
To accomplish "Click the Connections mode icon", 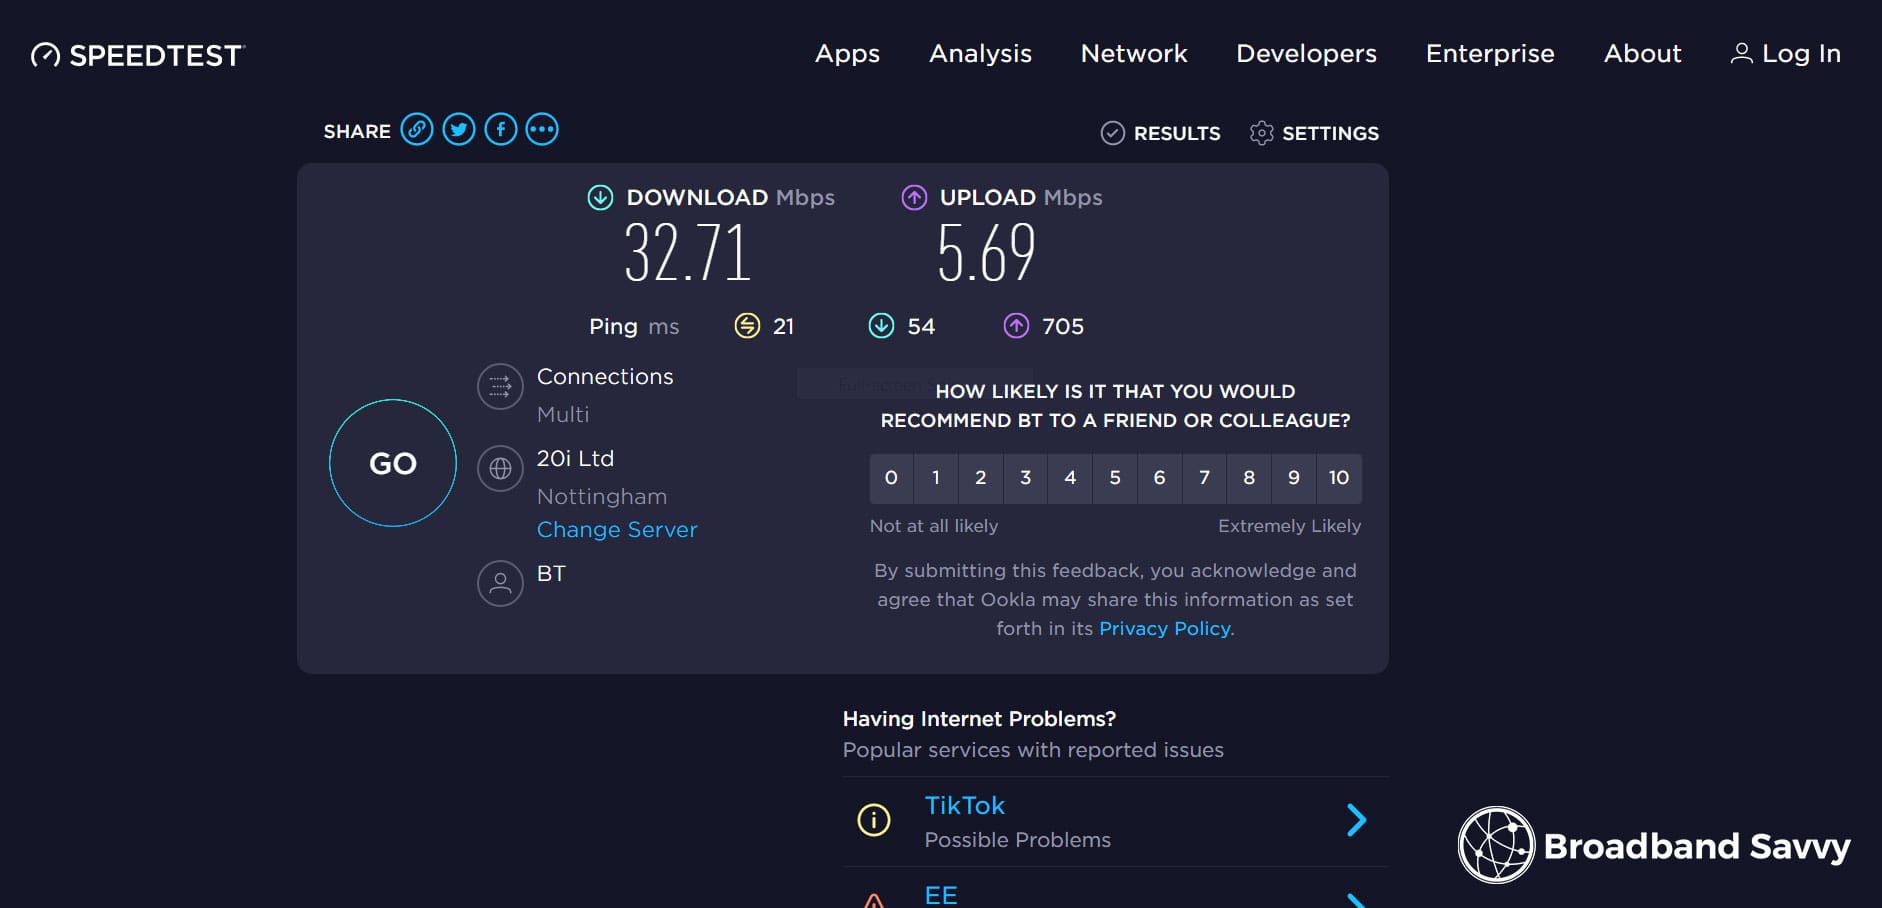I will (x=500, y=386).
